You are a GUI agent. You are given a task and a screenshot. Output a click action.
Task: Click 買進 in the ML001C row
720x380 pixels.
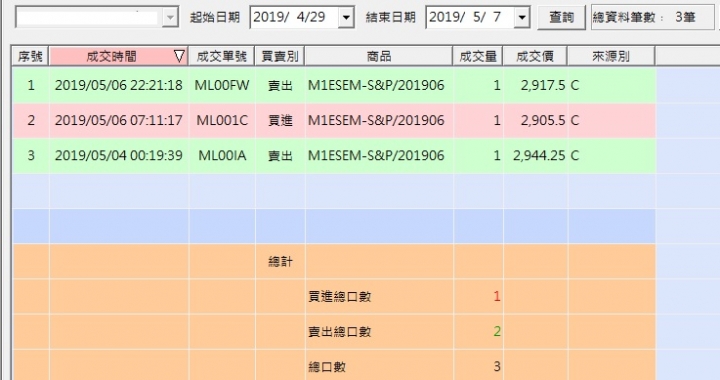[x=280, y=120]
